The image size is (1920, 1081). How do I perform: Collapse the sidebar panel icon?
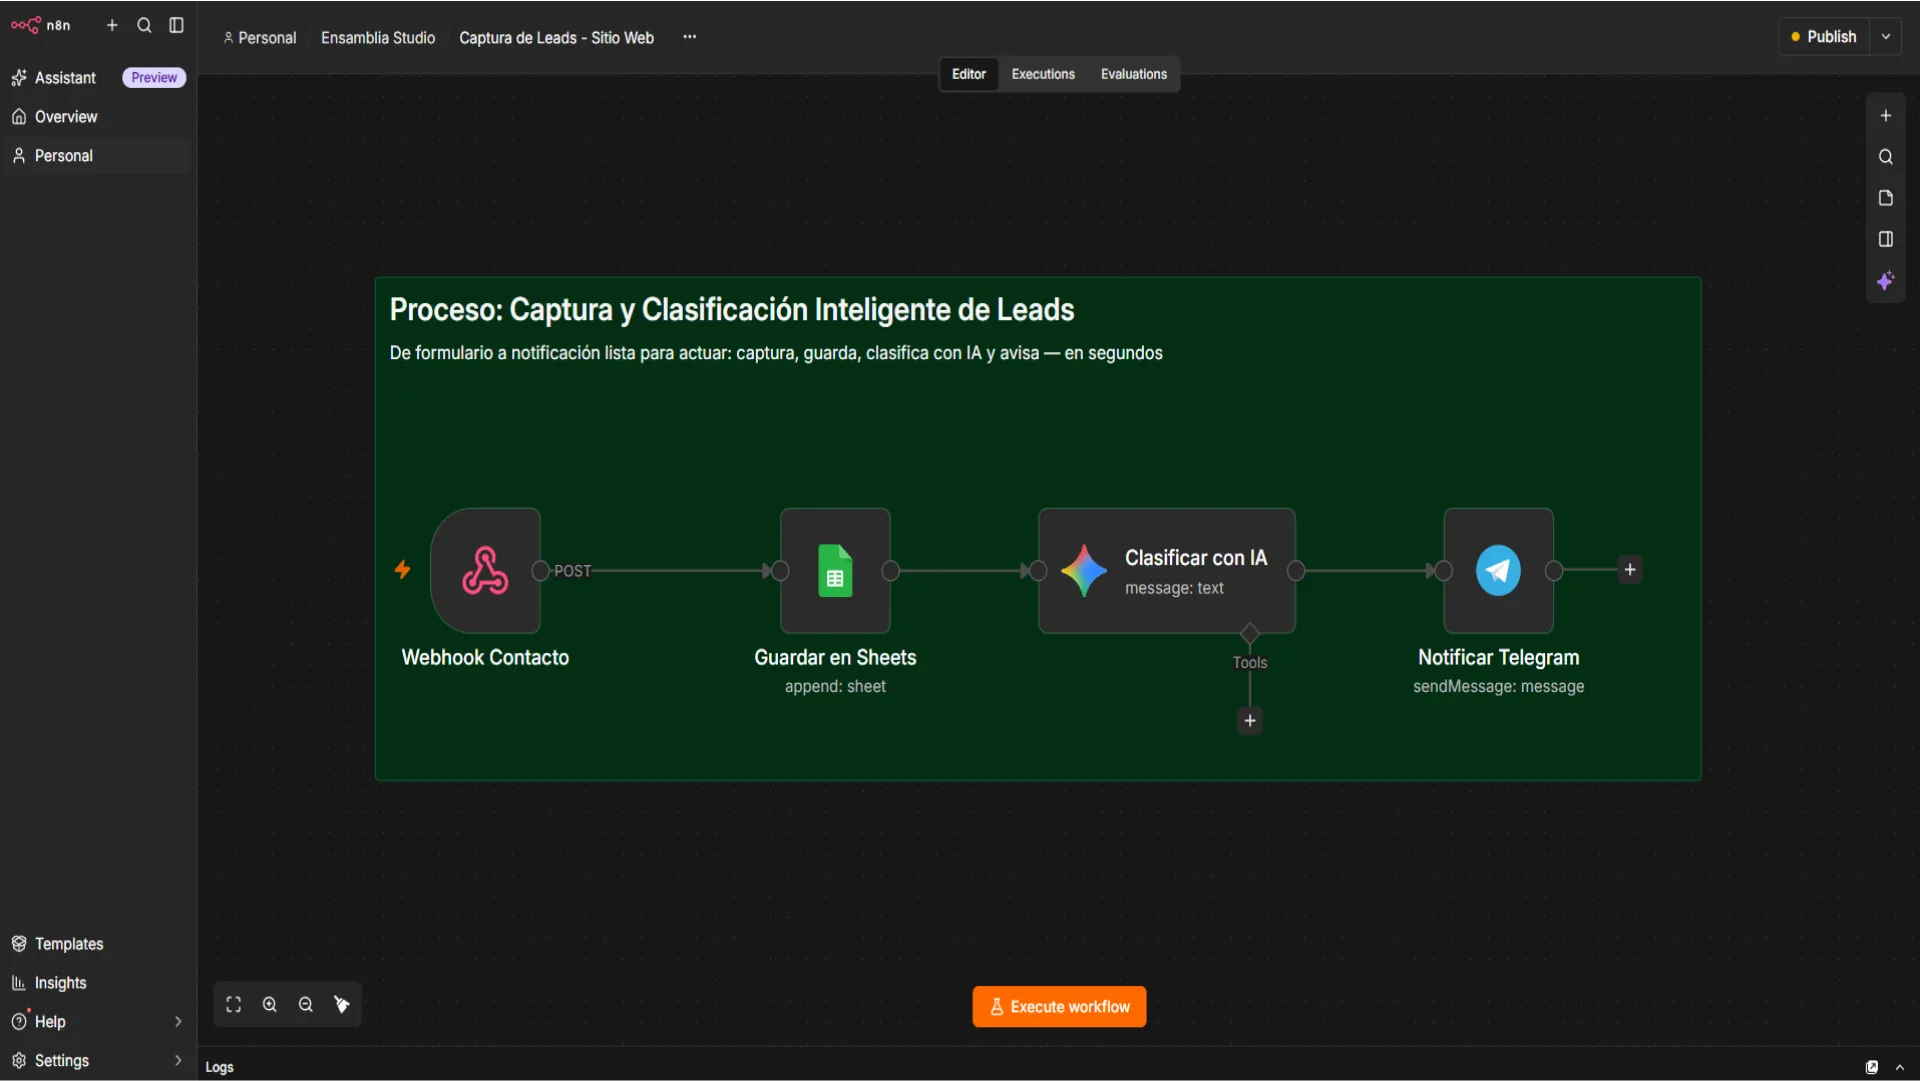[177, 25]
